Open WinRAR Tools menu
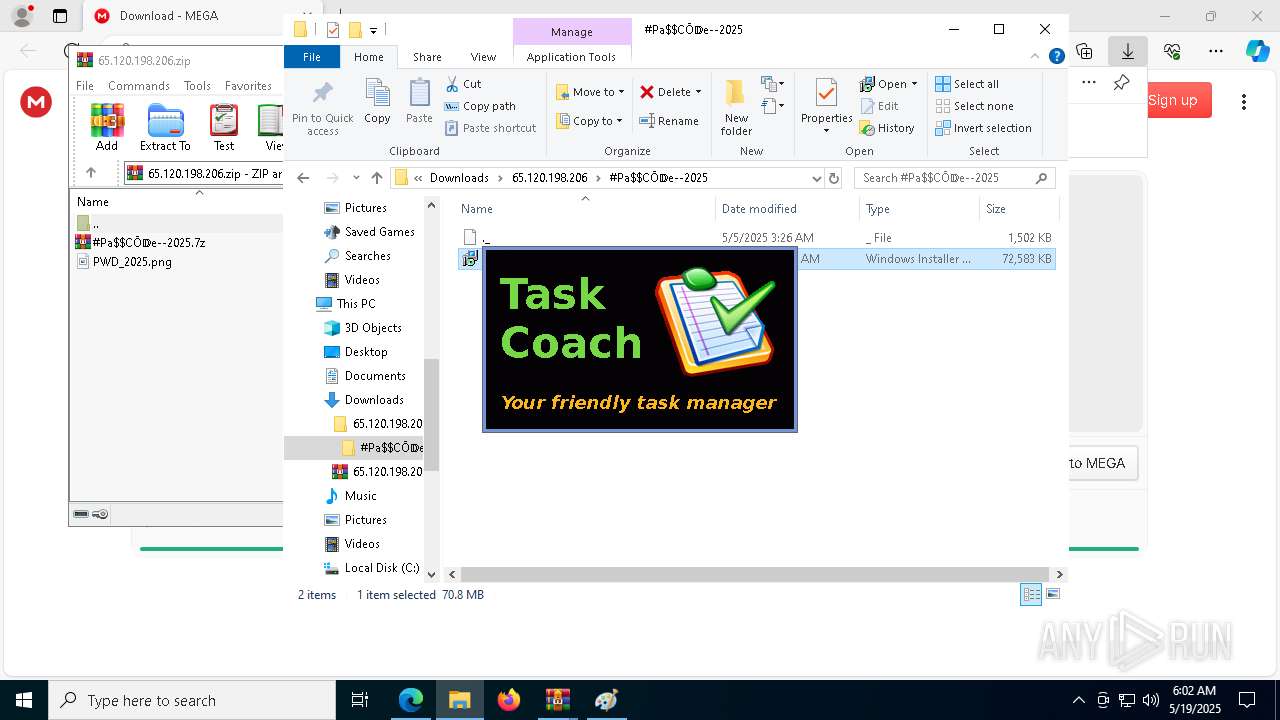 [197, 86]
